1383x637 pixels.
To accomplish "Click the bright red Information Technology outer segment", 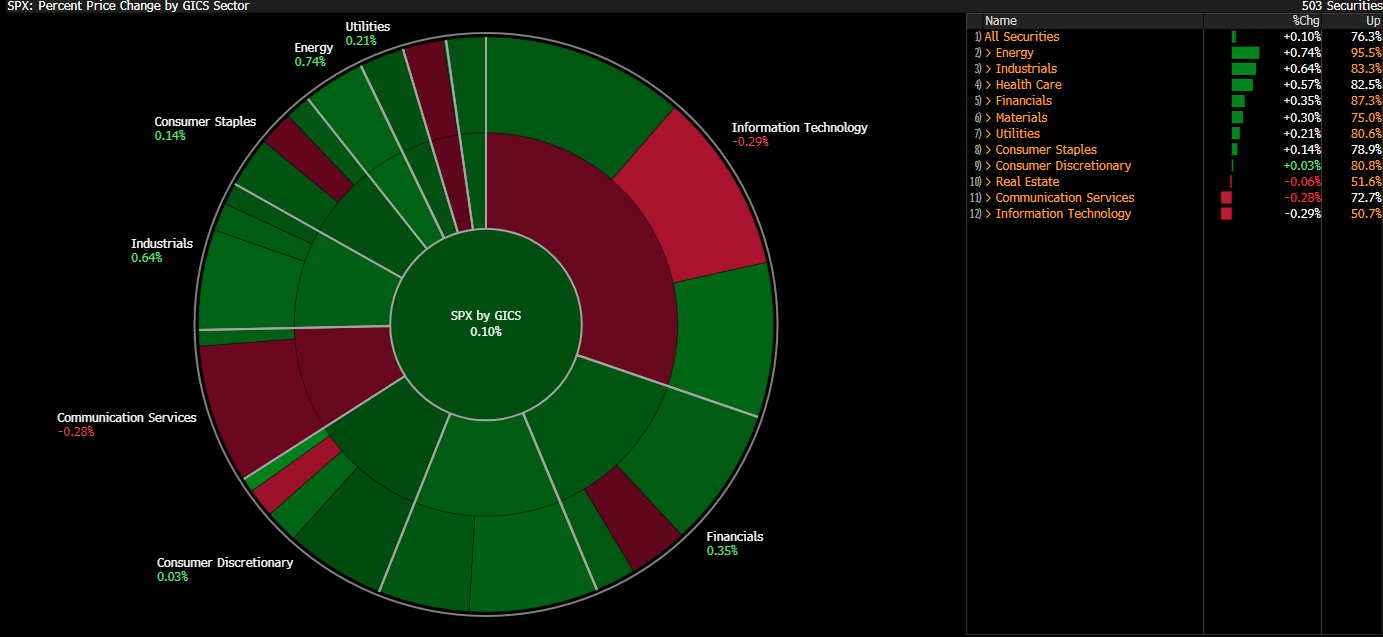I will tap(690, 195).
